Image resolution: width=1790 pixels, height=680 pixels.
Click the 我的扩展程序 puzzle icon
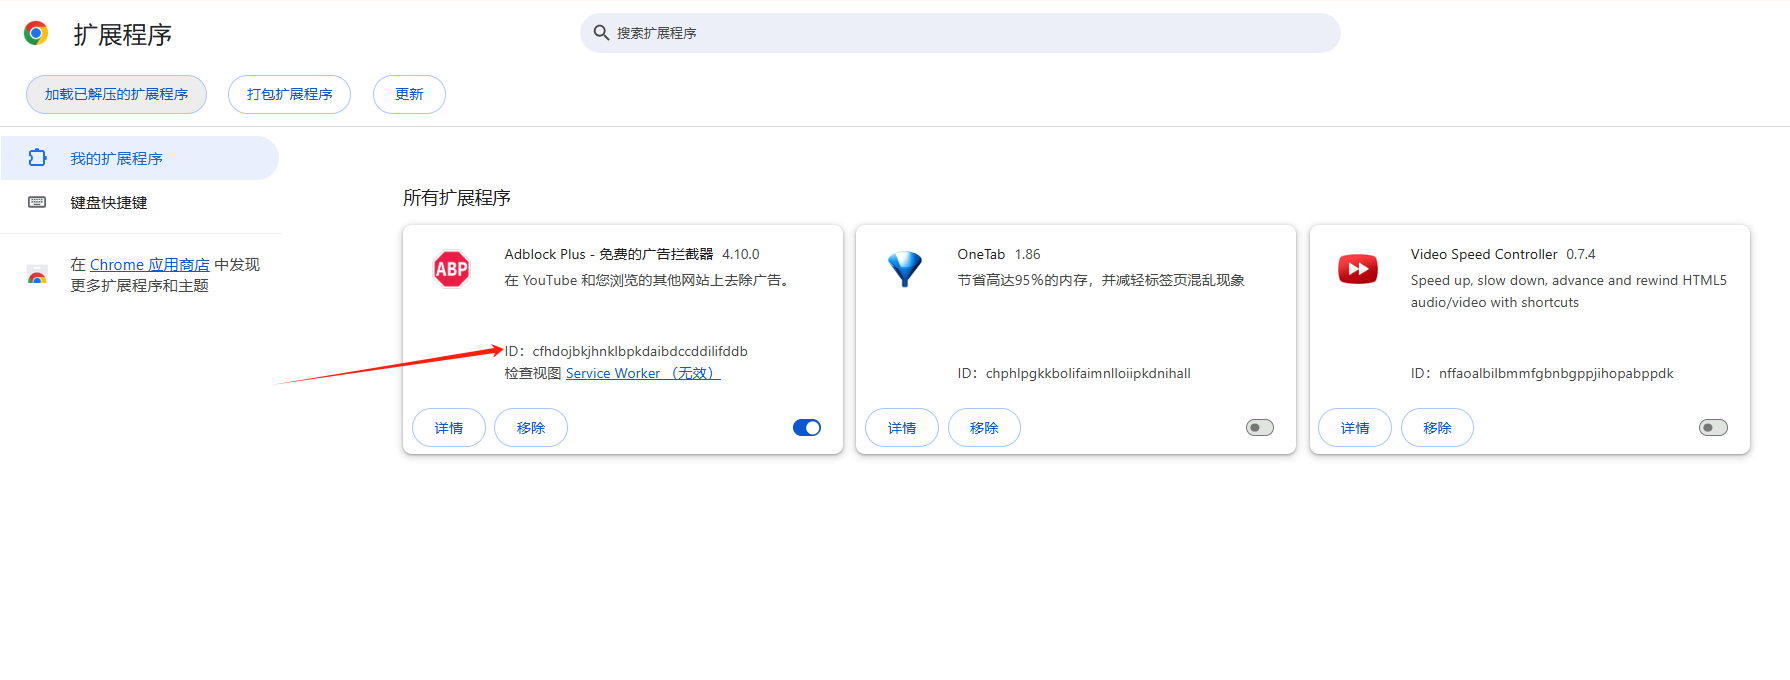click(37, 158)
